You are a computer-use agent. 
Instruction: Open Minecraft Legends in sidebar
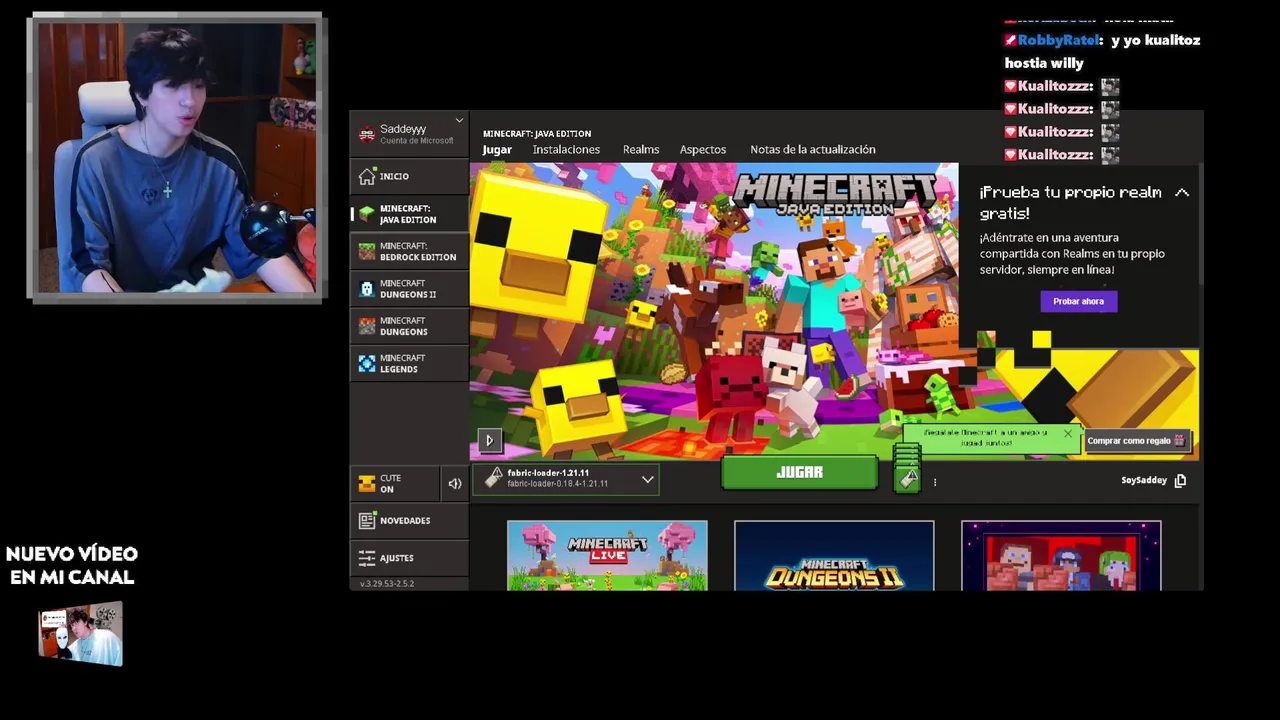click(409, 363)
